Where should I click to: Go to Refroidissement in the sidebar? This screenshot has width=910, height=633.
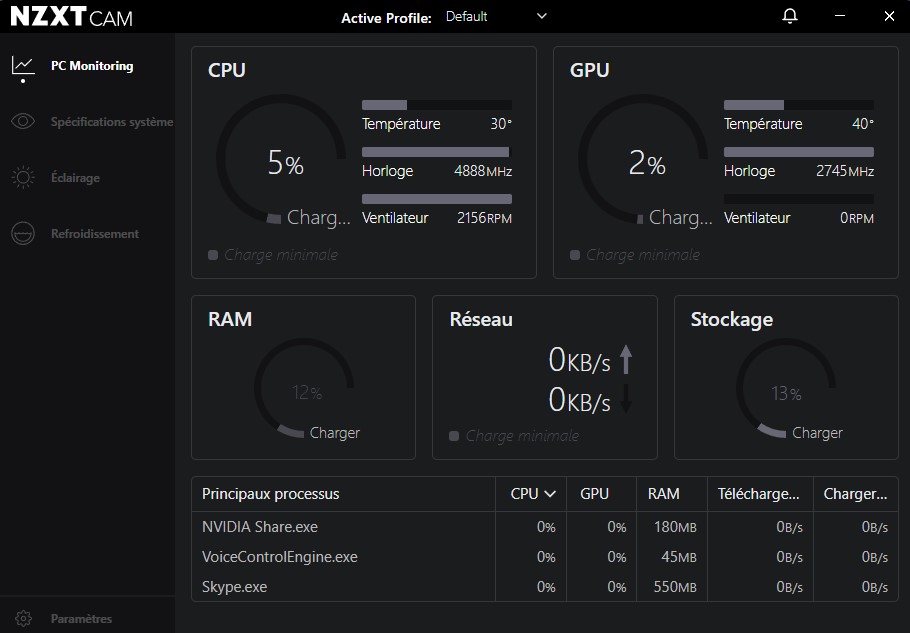95,234
